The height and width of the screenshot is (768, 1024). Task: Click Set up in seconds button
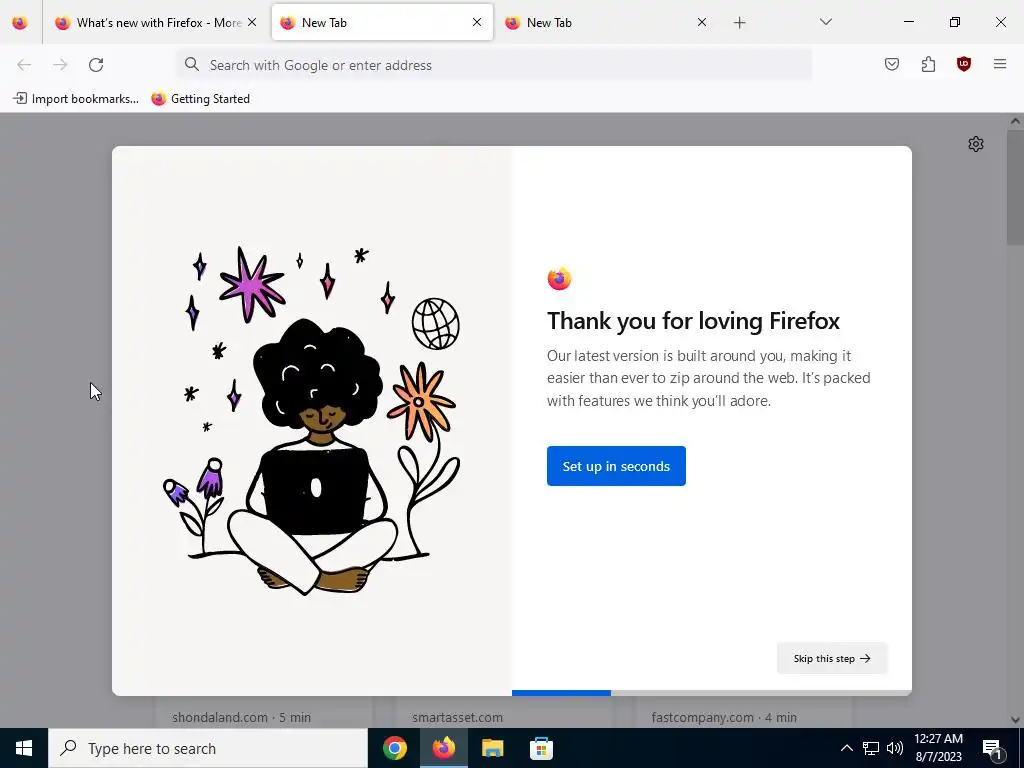pos(616,466)
